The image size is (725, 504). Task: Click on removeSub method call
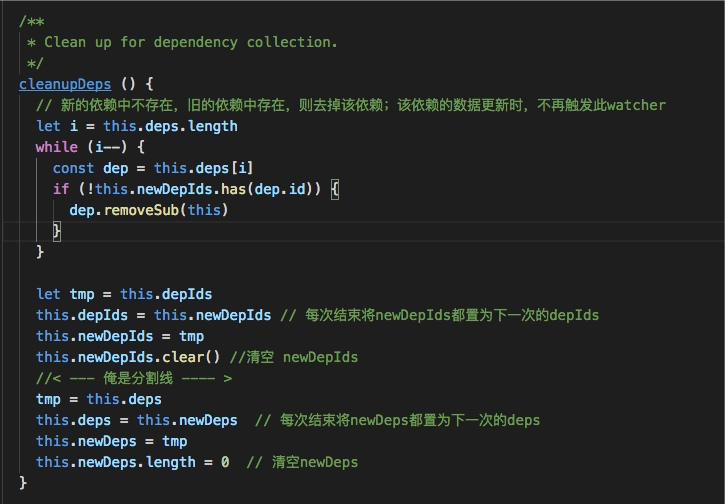(141, 210)
